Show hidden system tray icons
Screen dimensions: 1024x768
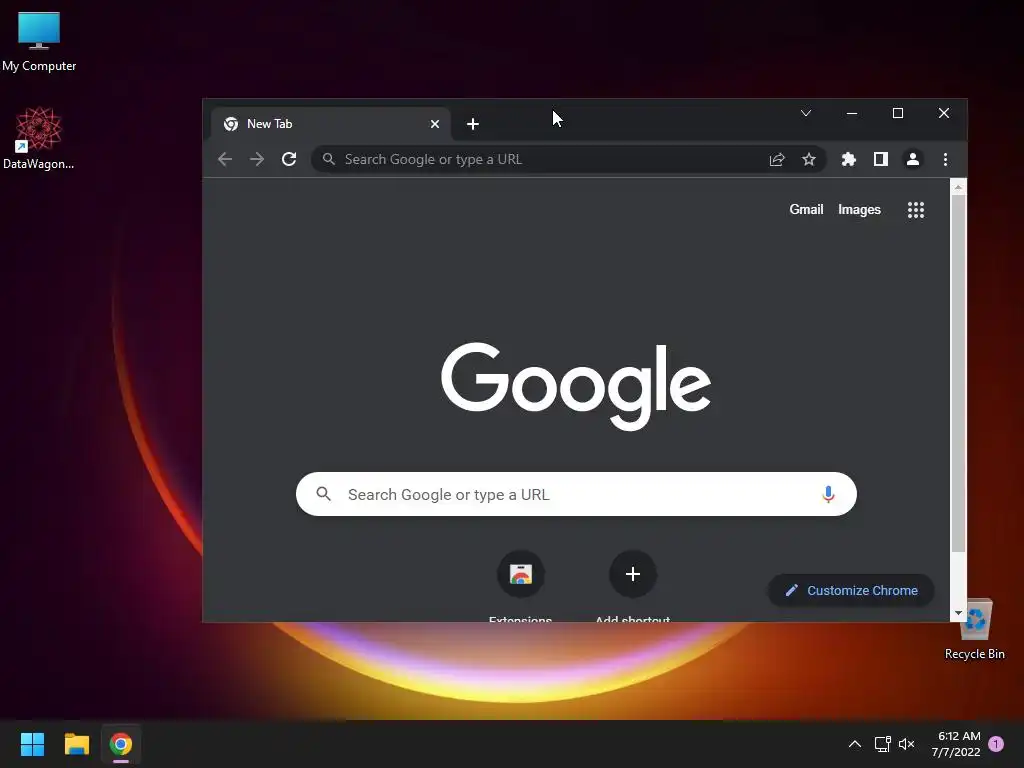[x=854, y=744]
